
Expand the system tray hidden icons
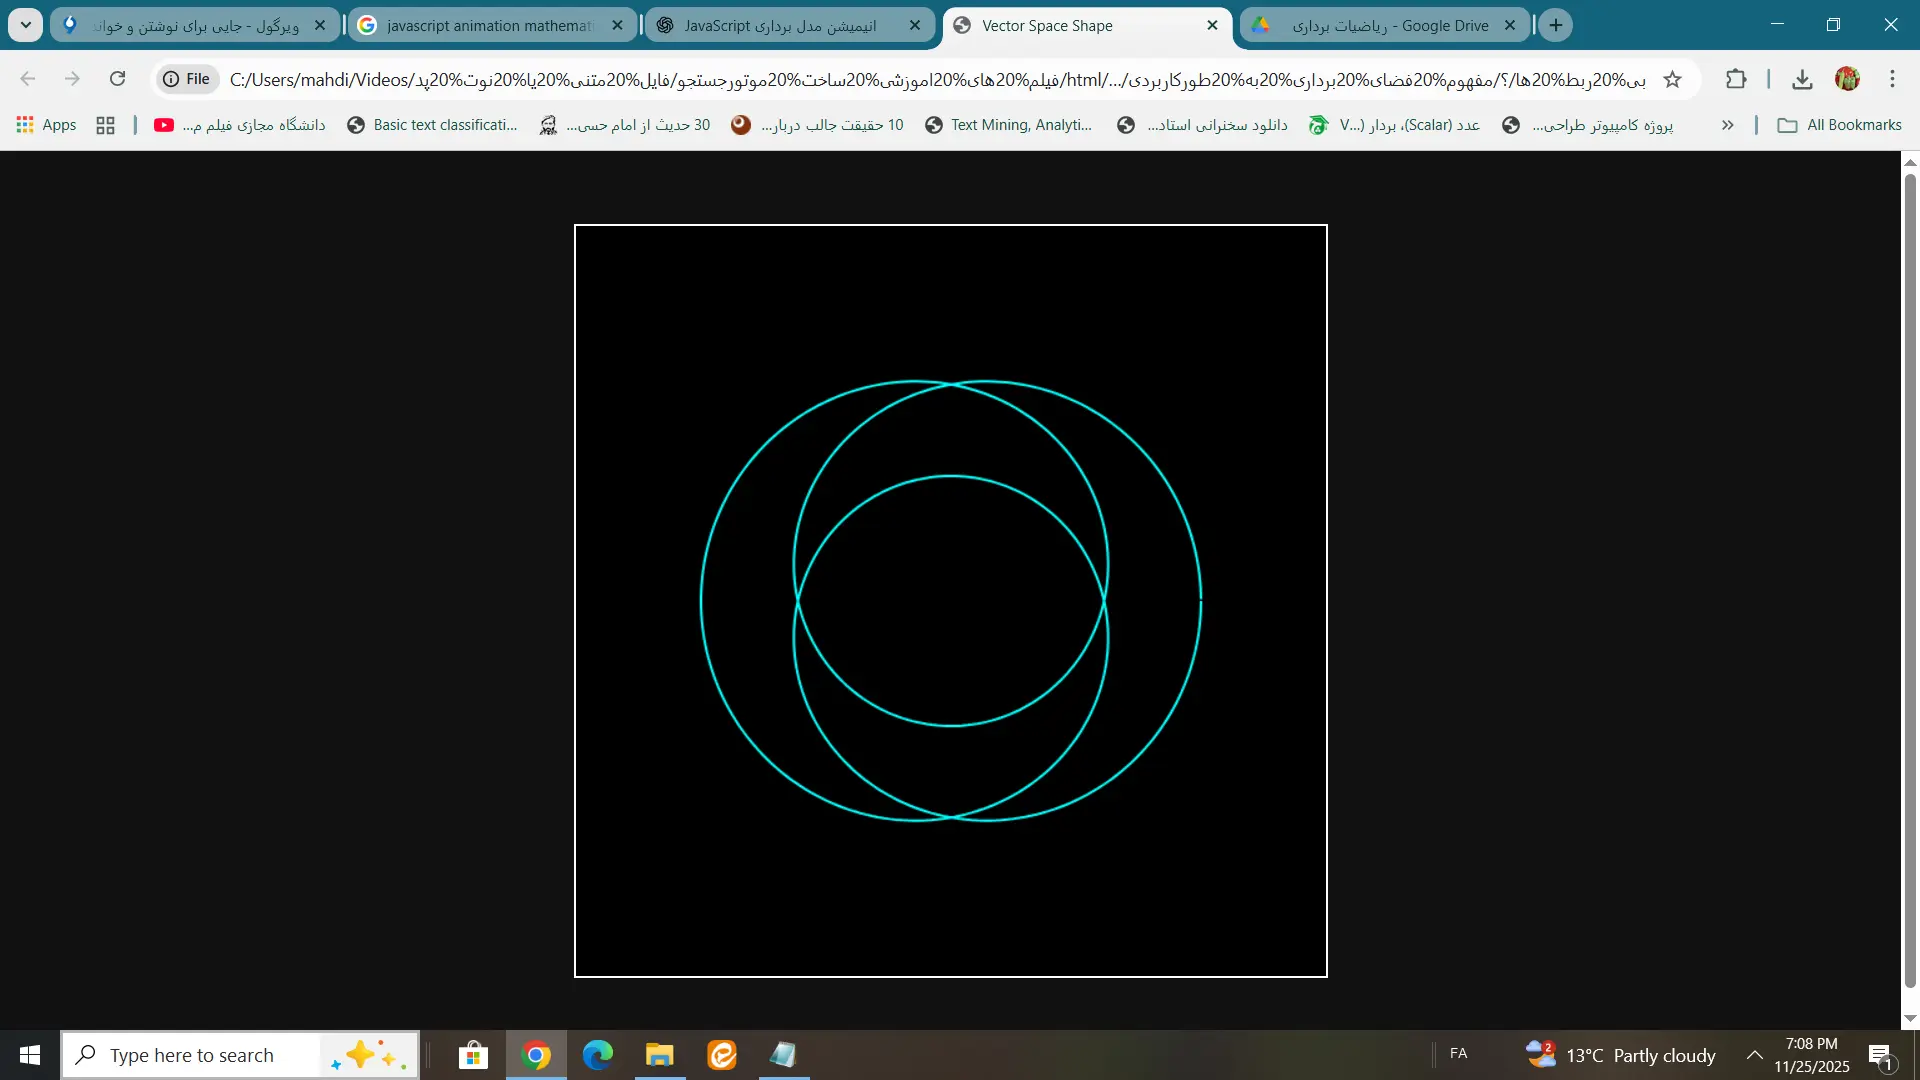tap(1754, 1055)
